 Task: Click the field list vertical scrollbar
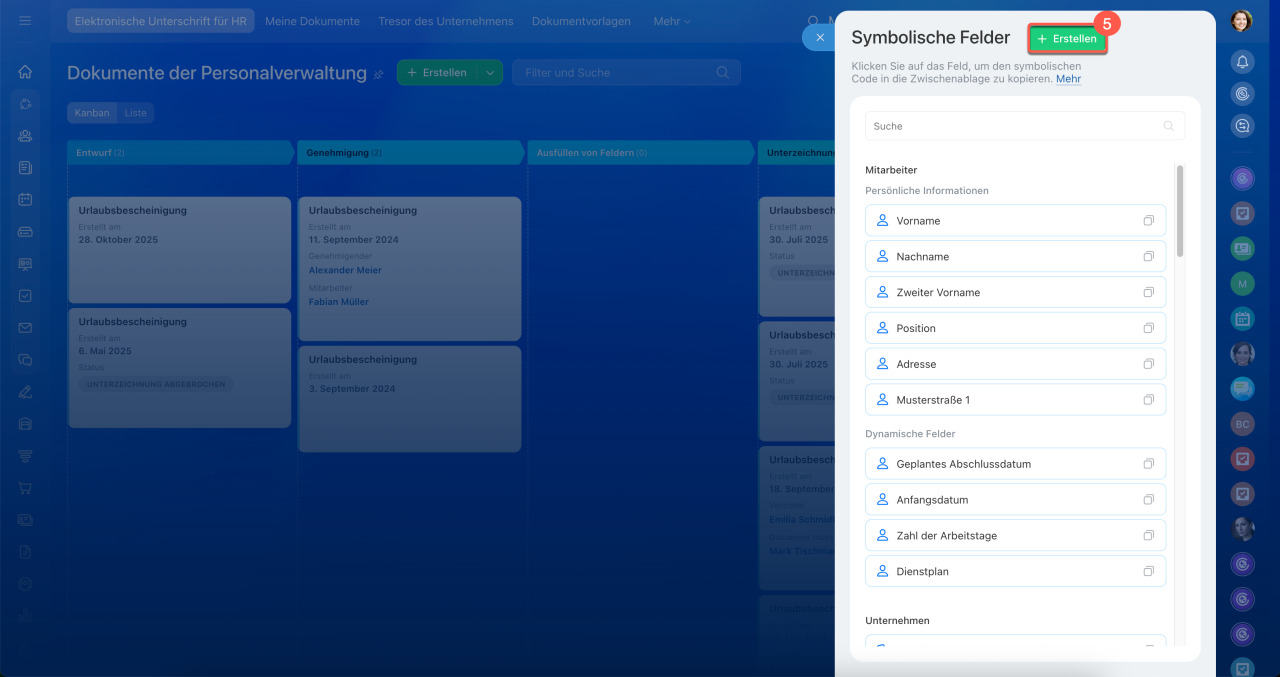point(1180,211)
